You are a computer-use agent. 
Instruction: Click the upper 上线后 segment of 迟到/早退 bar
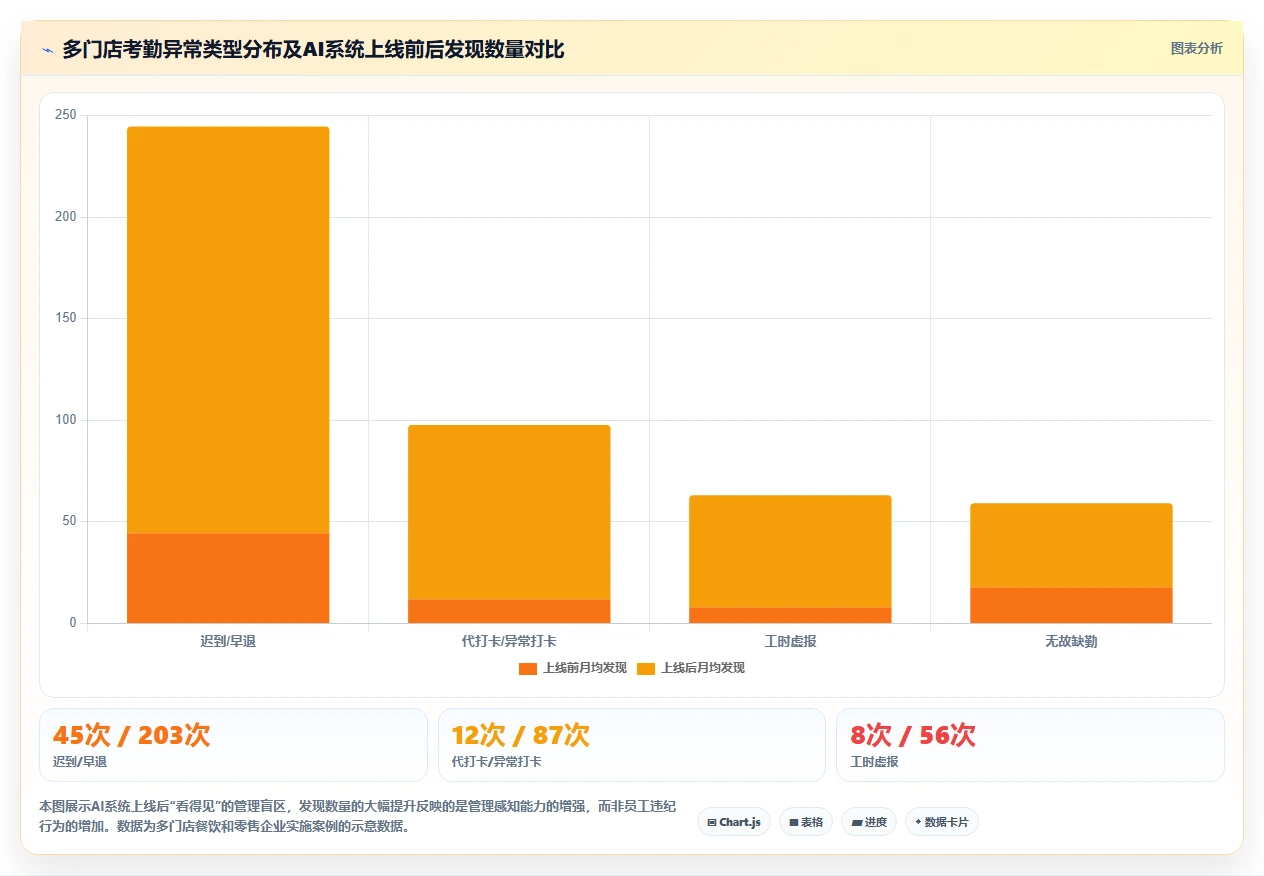click(x=228, y=330)
